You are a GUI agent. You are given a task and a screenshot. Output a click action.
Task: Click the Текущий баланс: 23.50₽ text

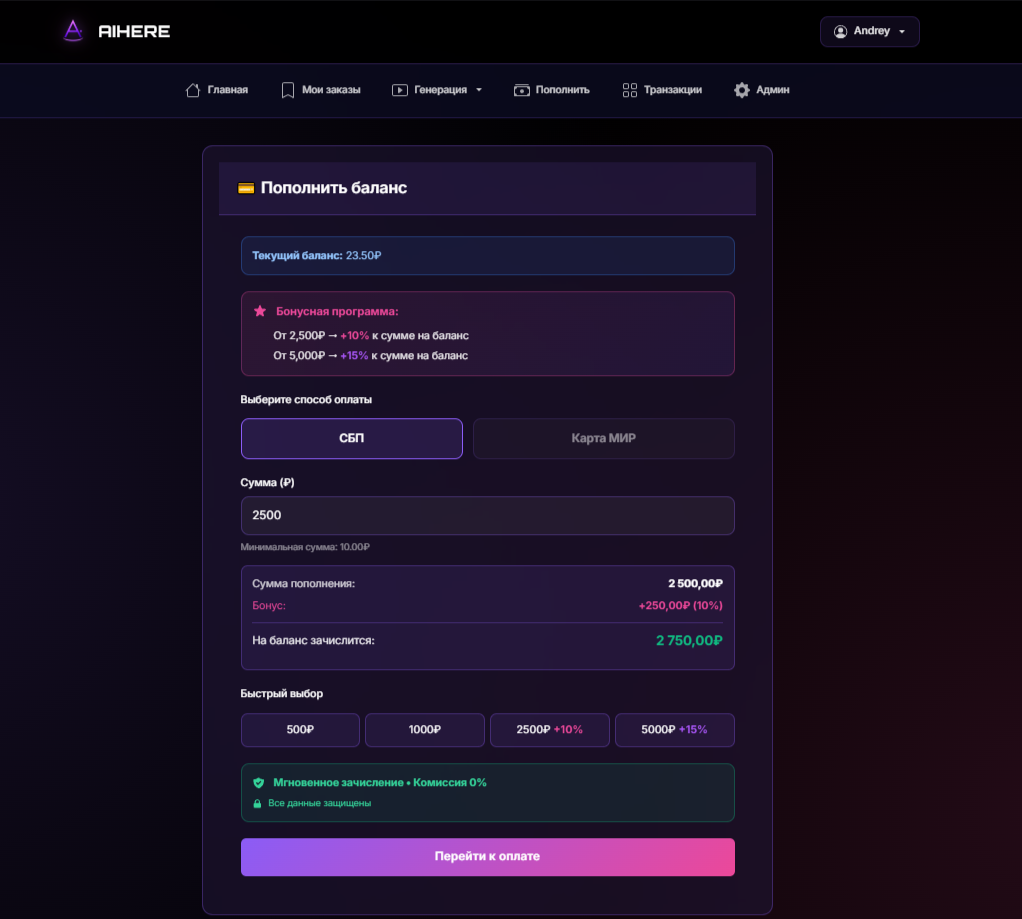(317, 255)
